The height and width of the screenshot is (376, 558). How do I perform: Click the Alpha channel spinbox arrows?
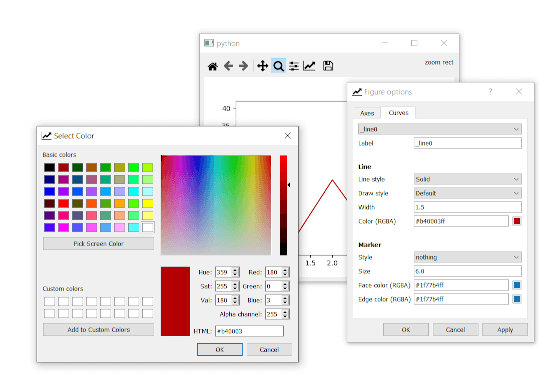(x=285, y=314)
